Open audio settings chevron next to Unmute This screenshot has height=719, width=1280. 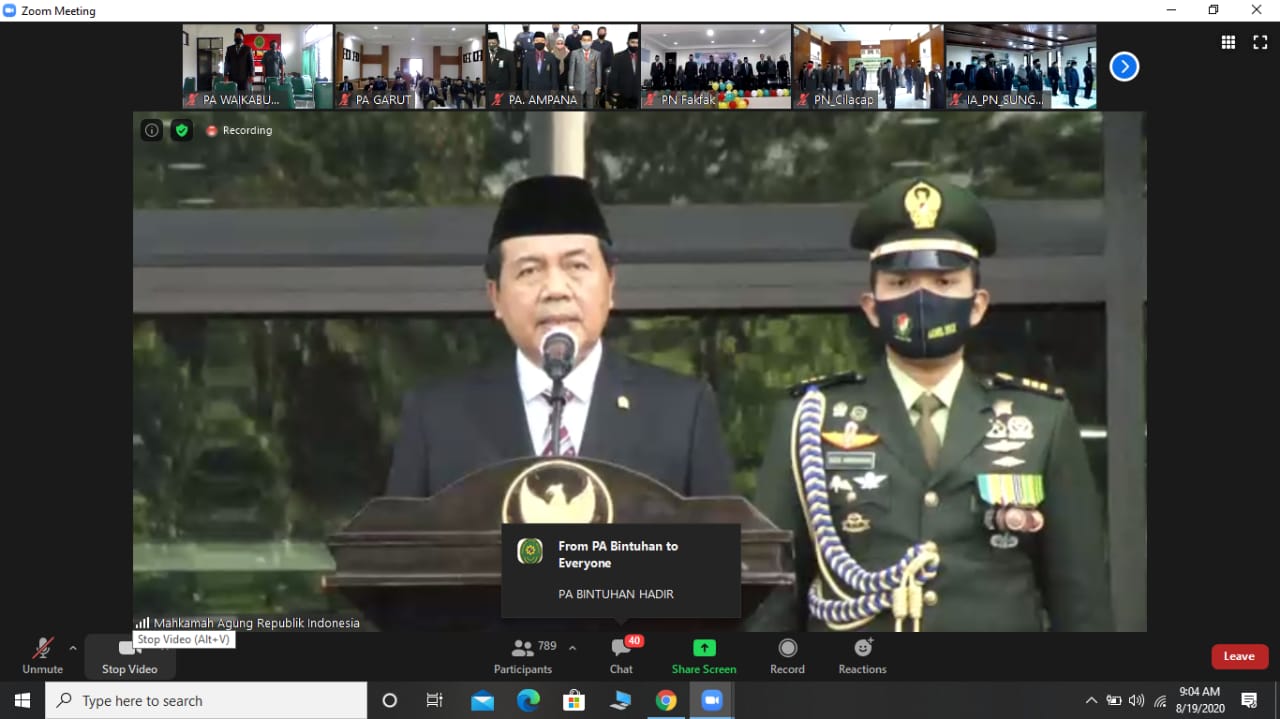click(72, 647)
